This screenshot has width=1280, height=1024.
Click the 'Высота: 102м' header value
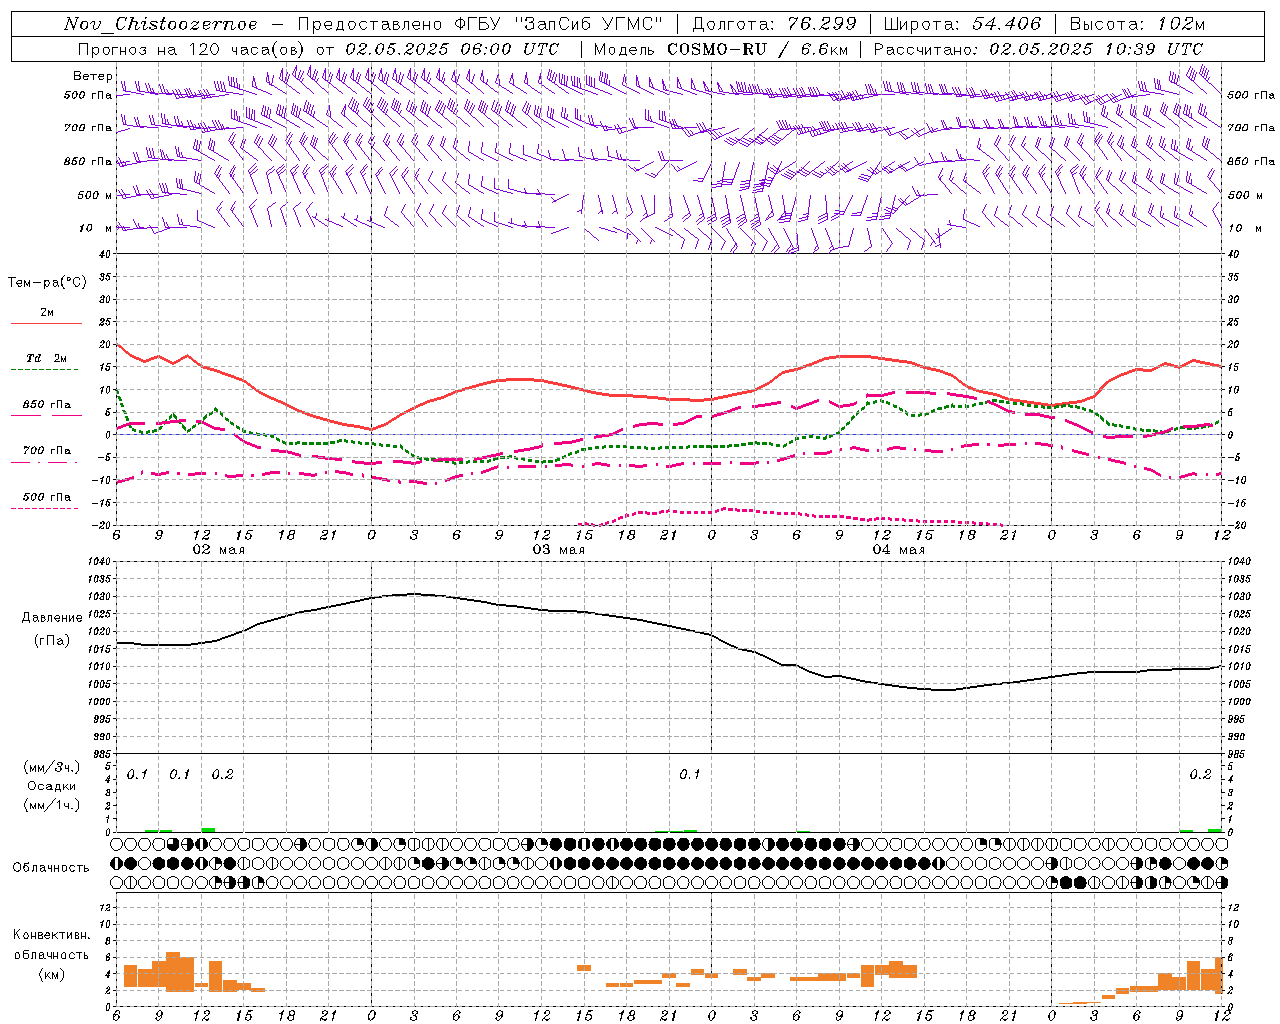(1137, 24)
